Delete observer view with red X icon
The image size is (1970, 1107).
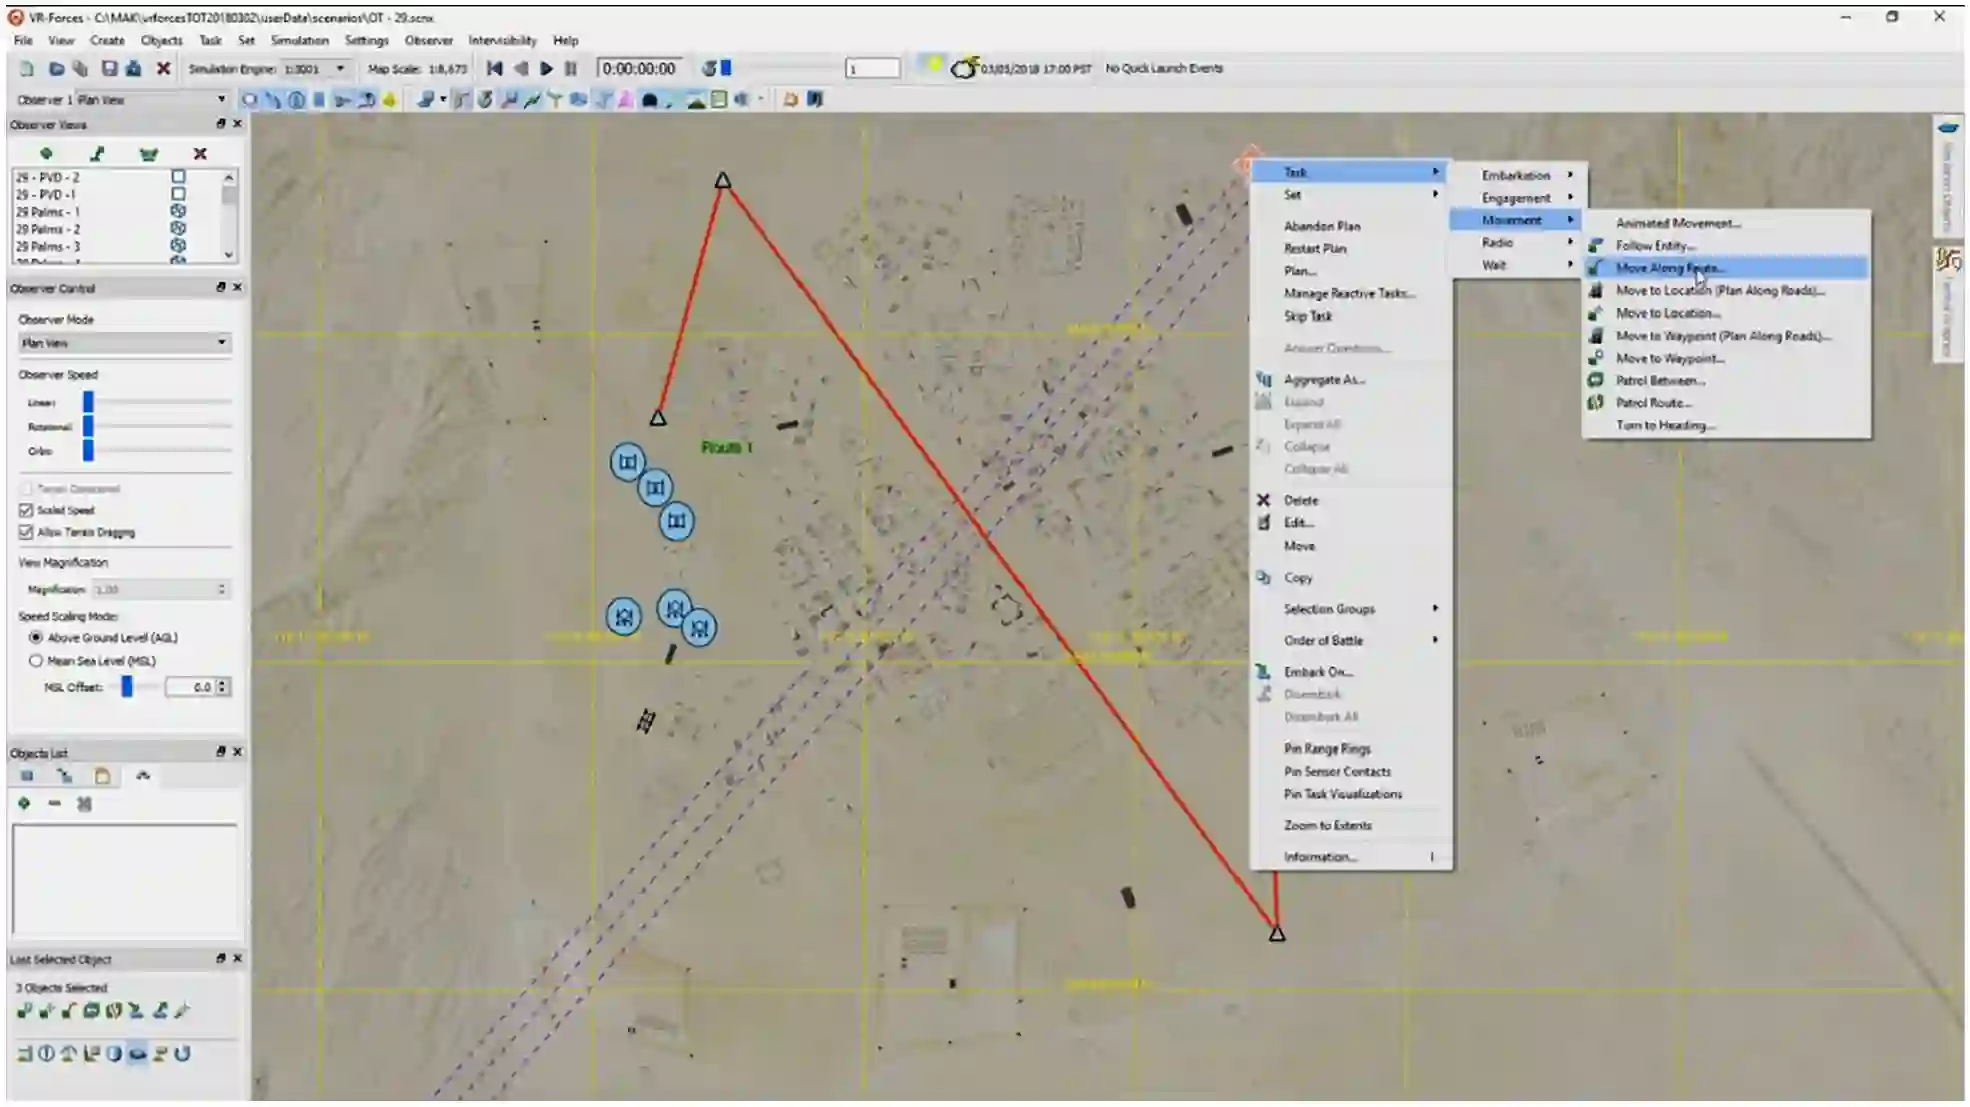point(200,154)
